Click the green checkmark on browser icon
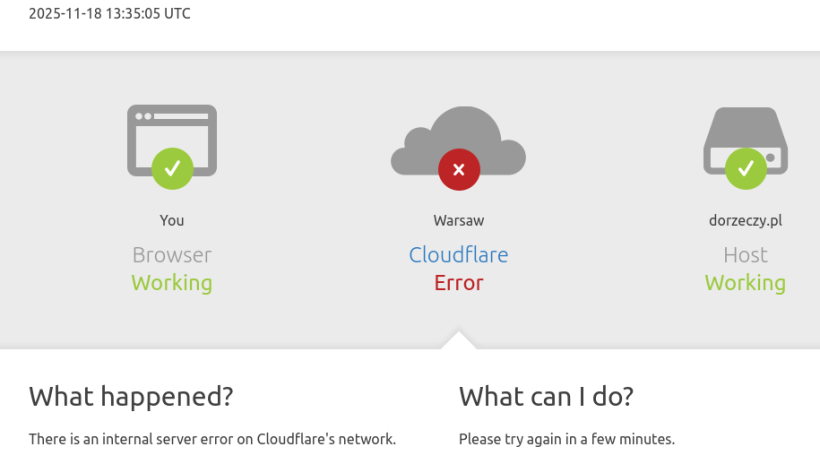Image resolution: width=820 pixels, height=461 pixels. (x=172, y=167)
